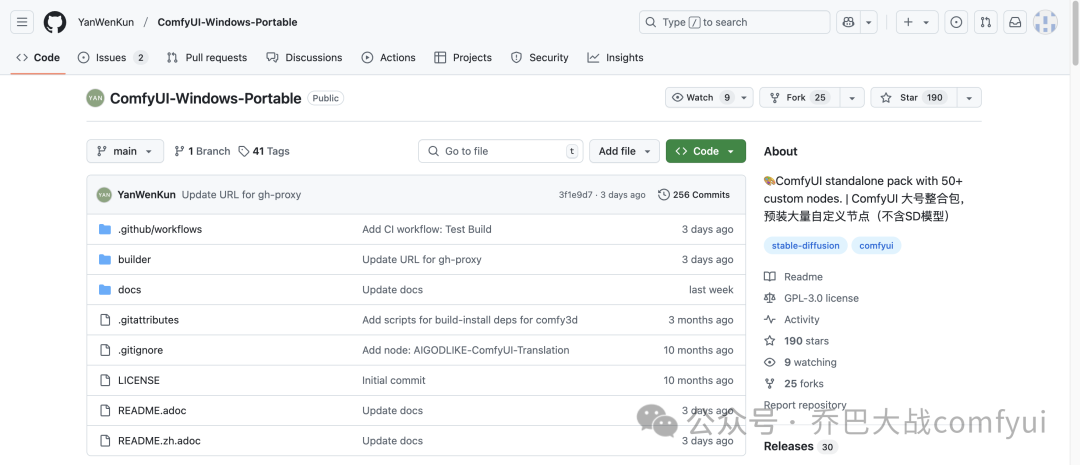The width and height of the screenshot is (1080, 465).
Task: Open the commit hash 3f1e9d7
Action: pos(575,195)
